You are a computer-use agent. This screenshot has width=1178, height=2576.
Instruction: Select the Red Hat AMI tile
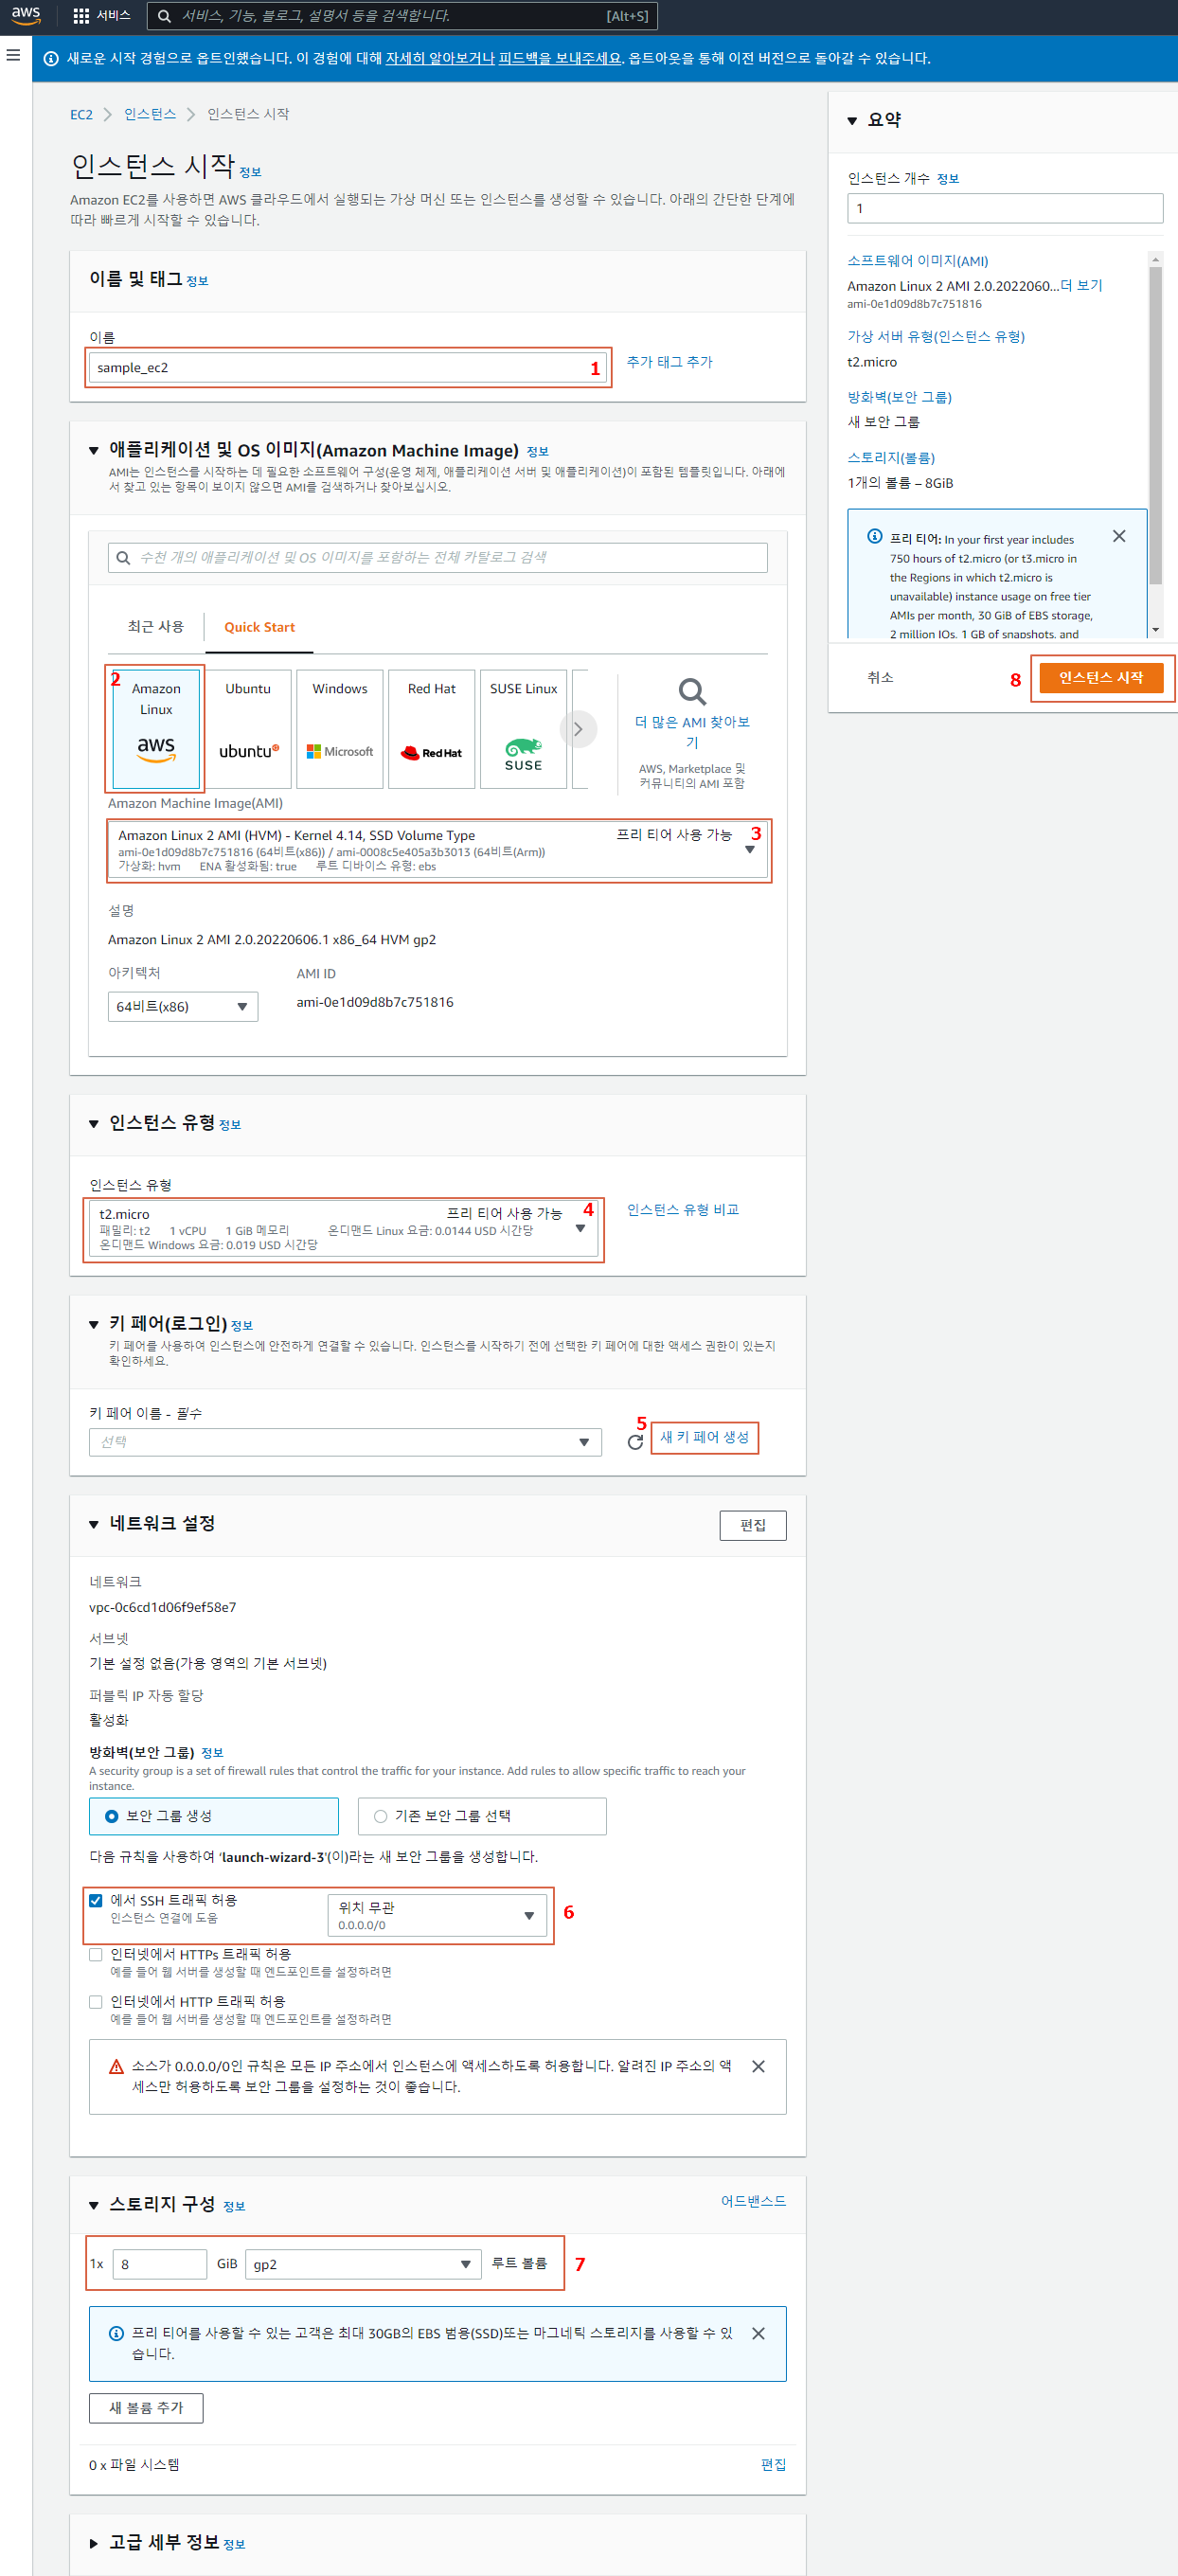432,729
